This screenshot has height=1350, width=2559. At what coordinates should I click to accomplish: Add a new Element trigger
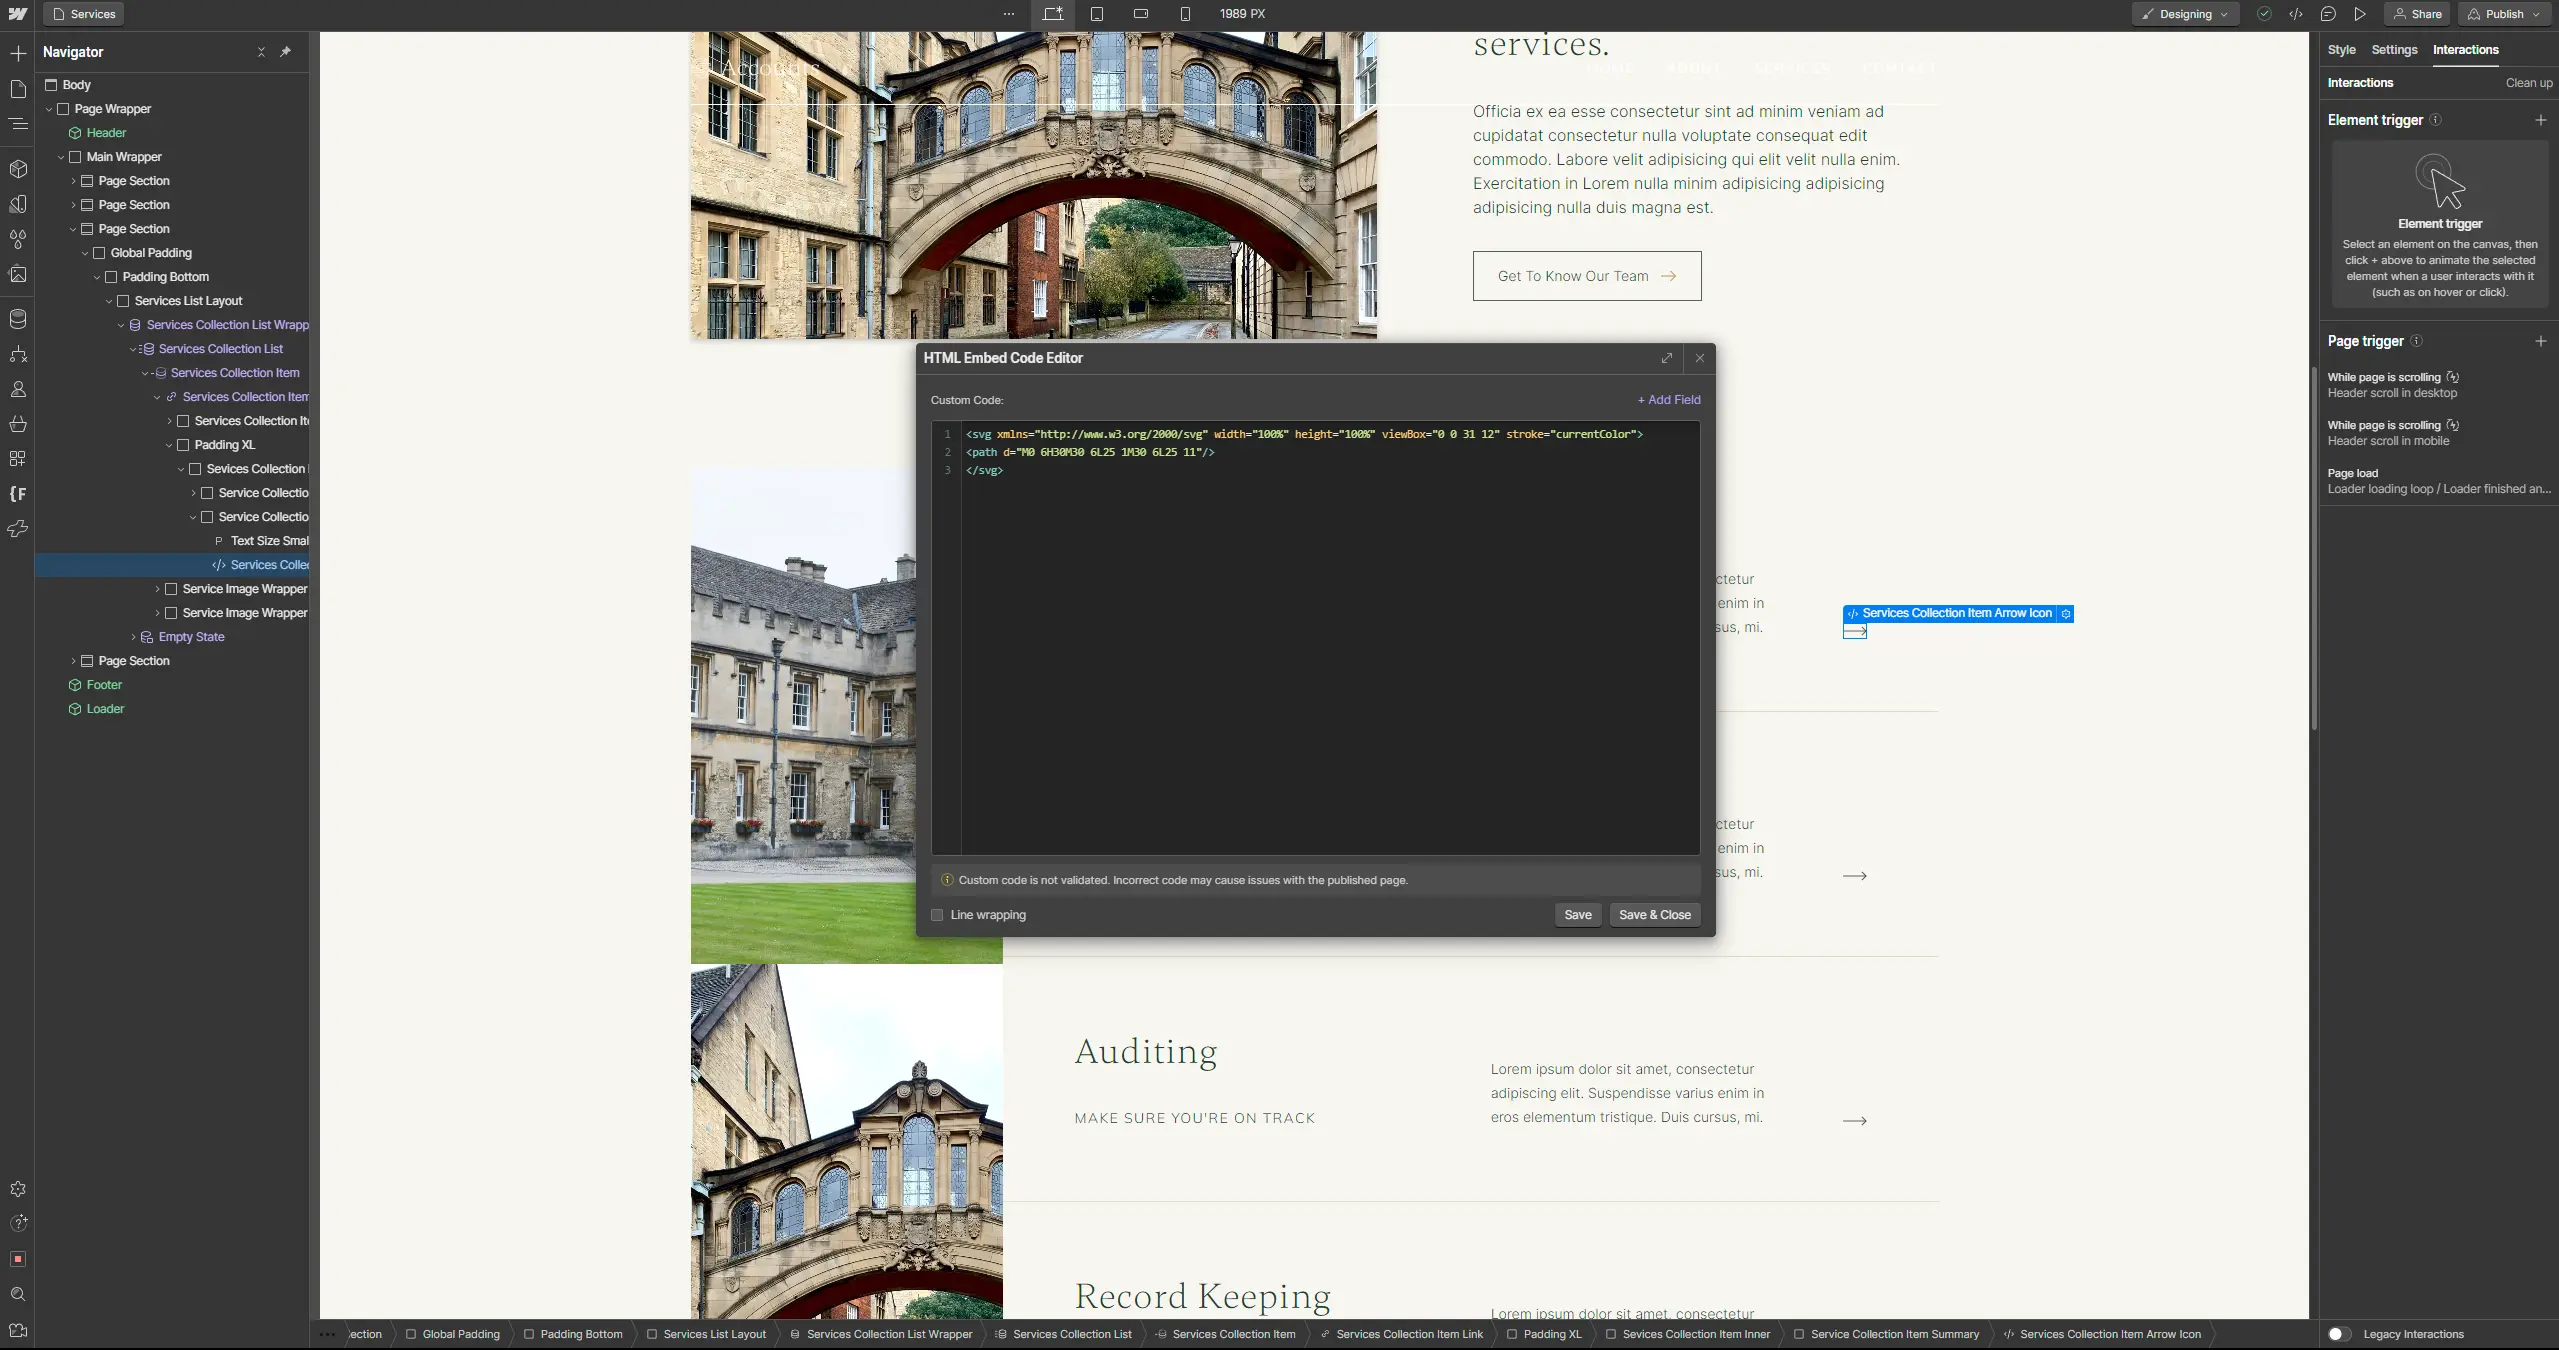click(x=2540, y=120)
